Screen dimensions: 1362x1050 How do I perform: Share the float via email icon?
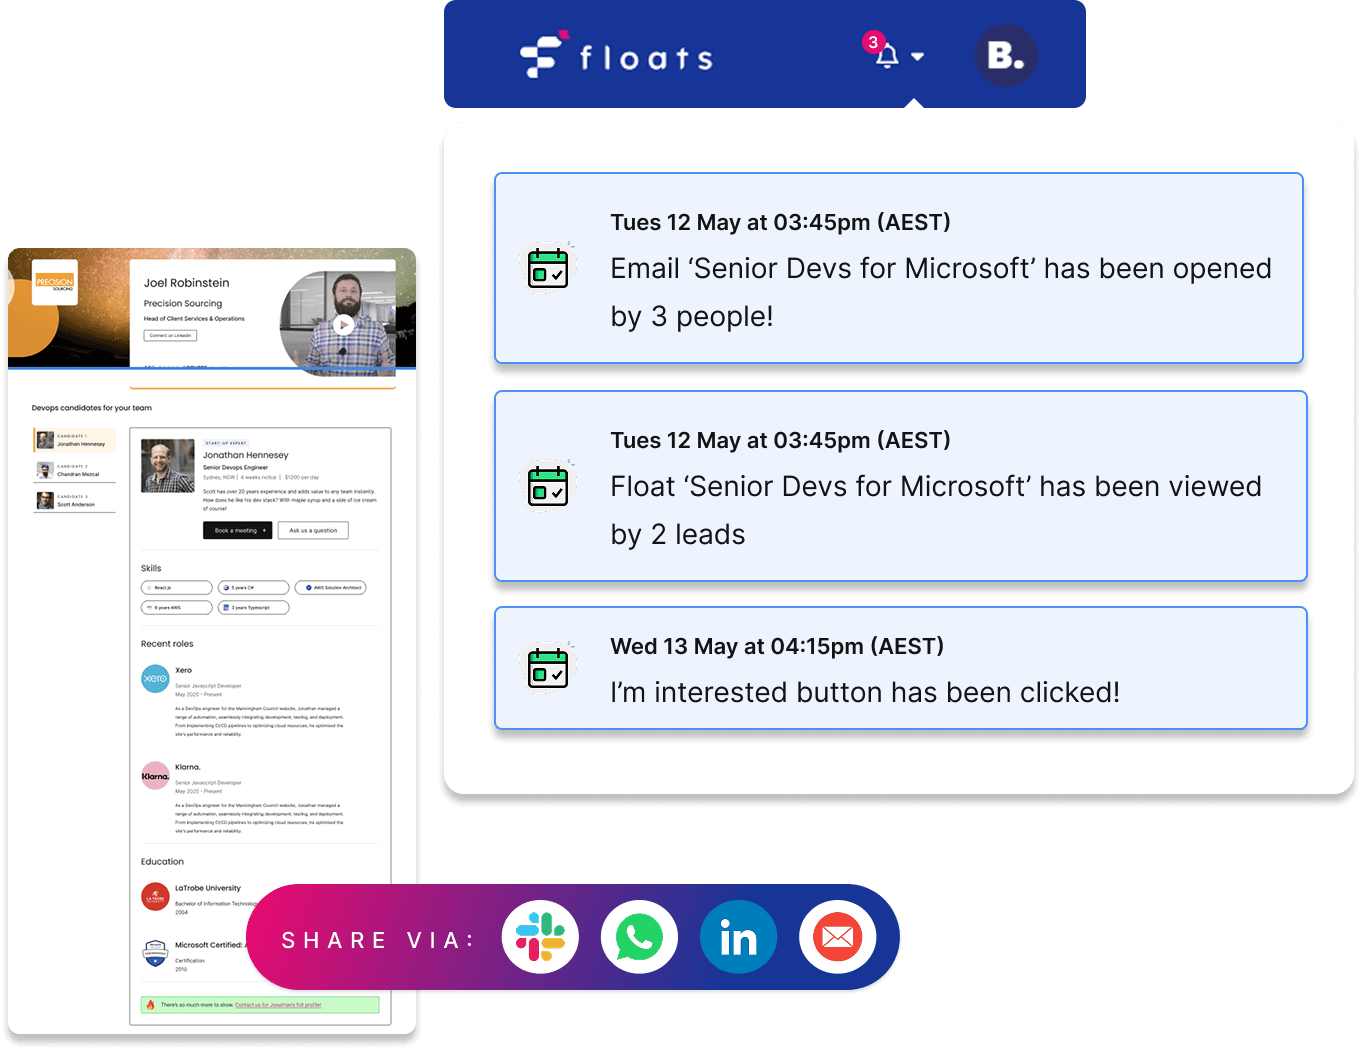pyautogui.click(x=837, y=938)
